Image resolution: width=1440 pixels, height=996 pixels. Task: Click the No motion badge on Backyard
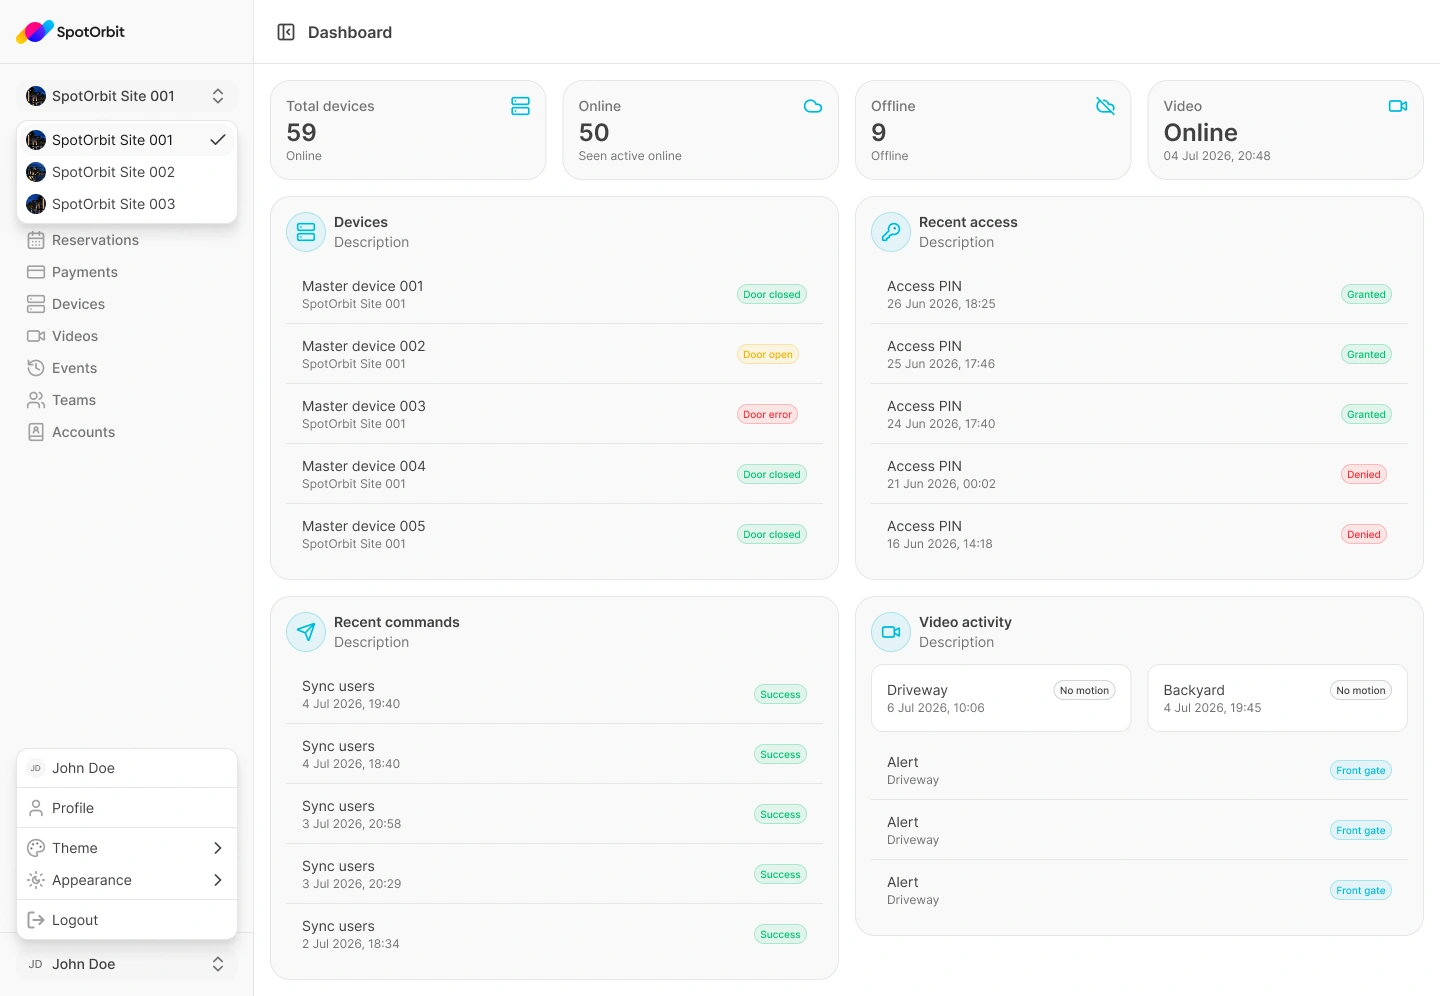coord(1361,690)
